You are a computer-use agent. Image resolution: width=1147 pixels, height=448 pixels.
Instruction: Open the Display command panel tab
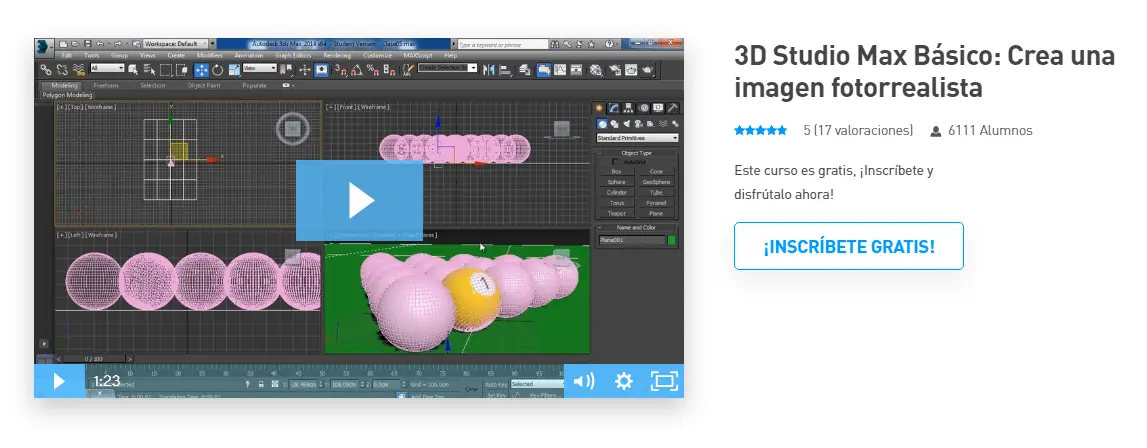coord(658,108)
